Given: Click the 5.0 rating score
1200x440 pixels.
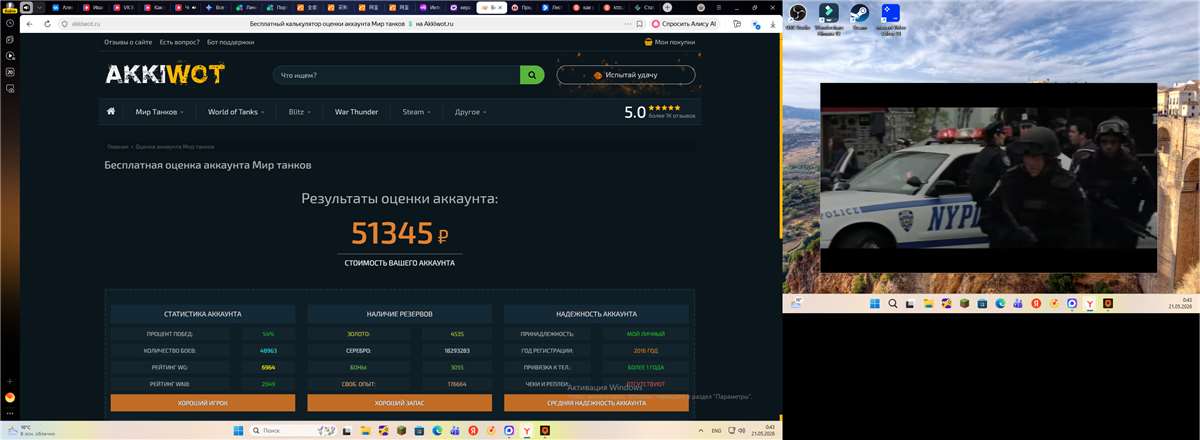Looking at the screenshot, I should pyautogui.click(x=635, y=113).
